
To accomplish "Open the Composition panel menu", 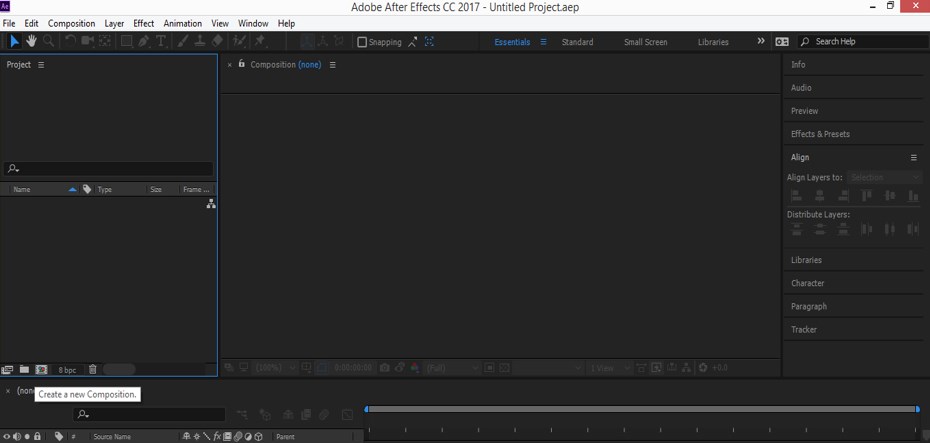I will coord(332,65).
